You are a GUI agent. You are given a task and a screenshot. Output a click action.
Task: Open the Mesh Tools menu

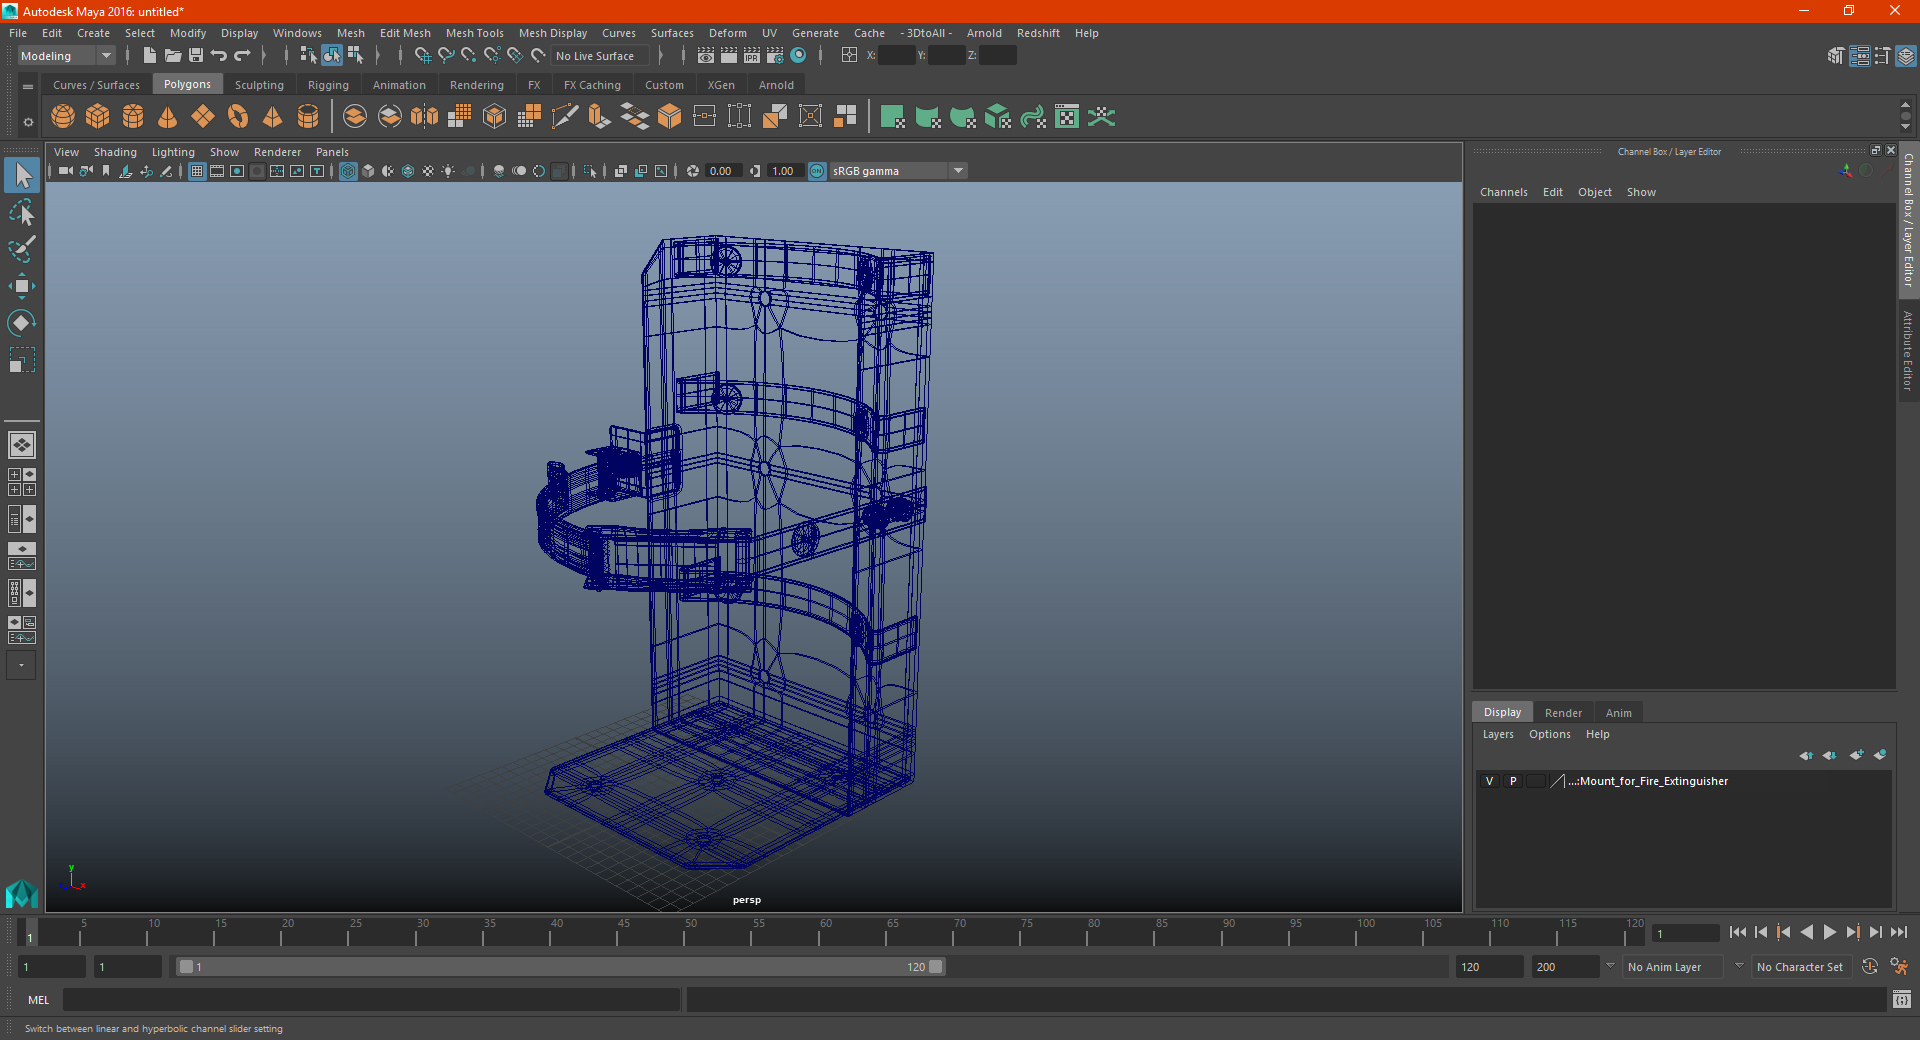click(474, 33)
